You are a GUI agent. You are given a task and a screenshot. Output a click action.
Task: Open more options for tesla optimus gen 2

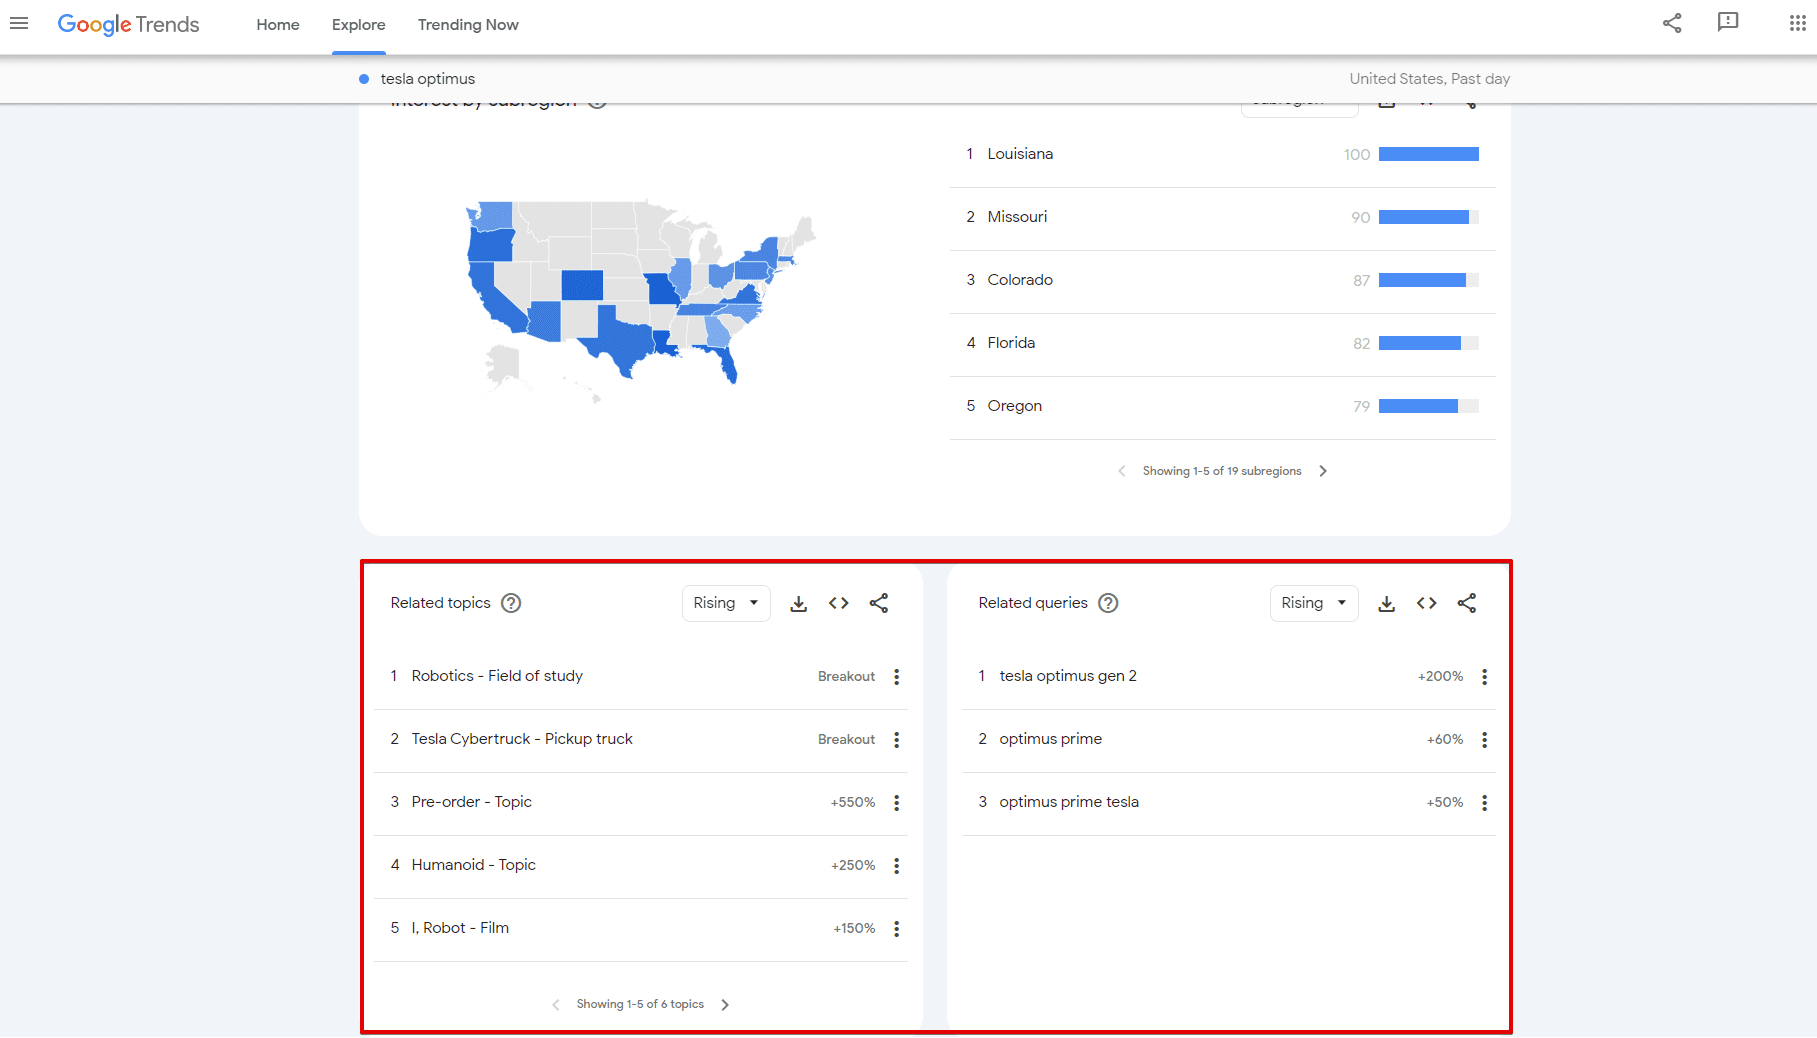[x=1485, y=677]
